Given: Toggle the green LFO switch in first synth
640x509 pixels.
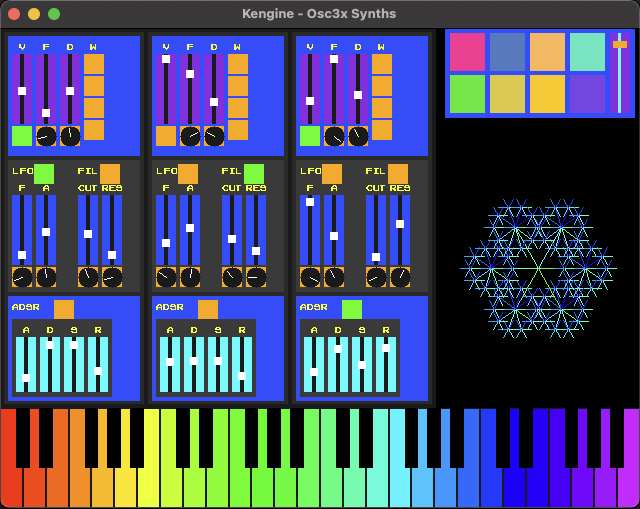Looking at the screenshot, I should point(44,174).
